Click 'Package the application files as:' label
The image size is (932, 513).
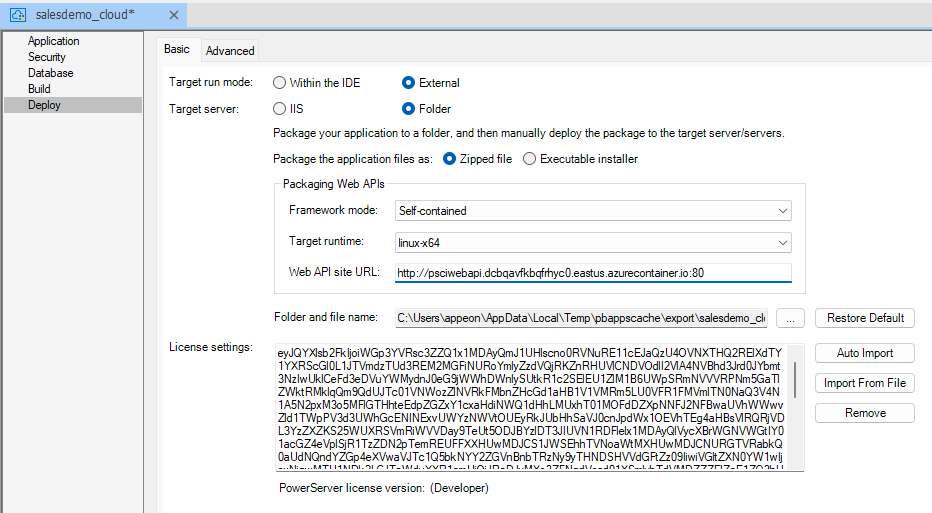[353, 159]
